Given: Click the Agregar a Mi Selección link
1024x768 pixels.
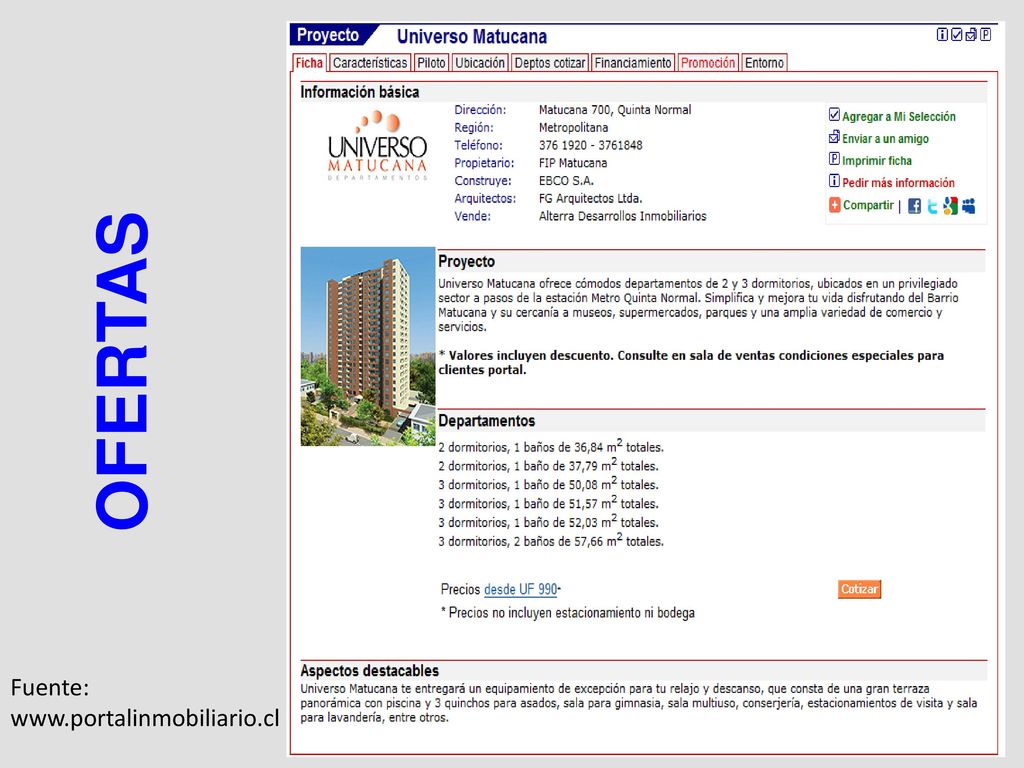Looking at the screenshot, I should point(899,117).
